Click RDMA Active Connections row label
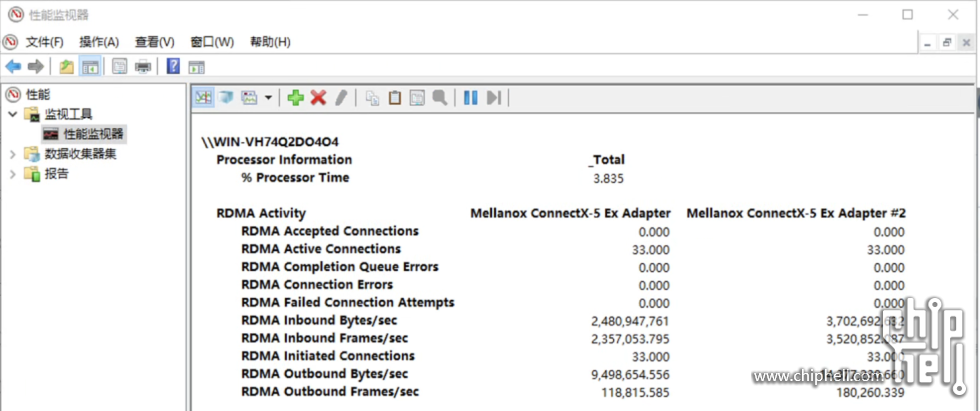980x411 pixels. point(321,249)
